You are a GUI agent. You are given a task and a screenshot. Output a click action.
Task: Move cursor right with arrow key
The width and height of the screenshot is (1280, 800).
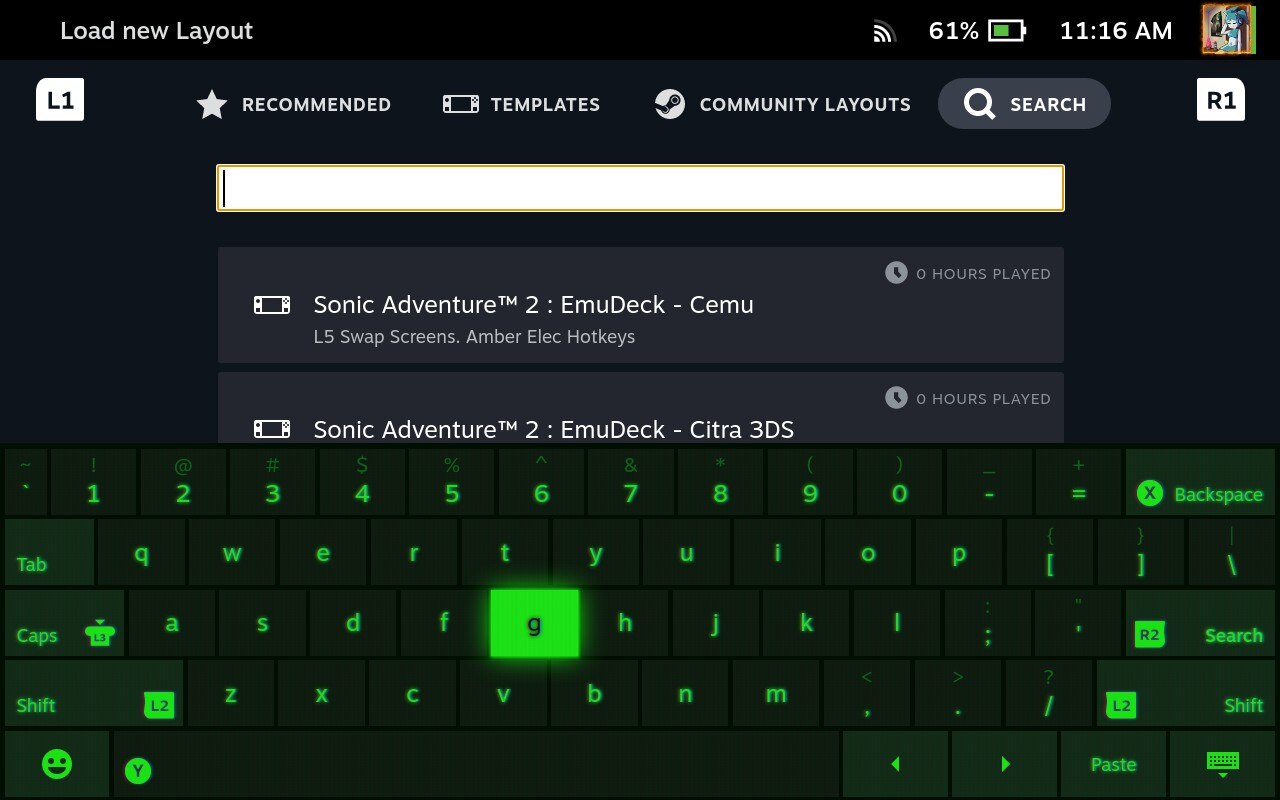pyautogui.click(x=1005, y=764)
